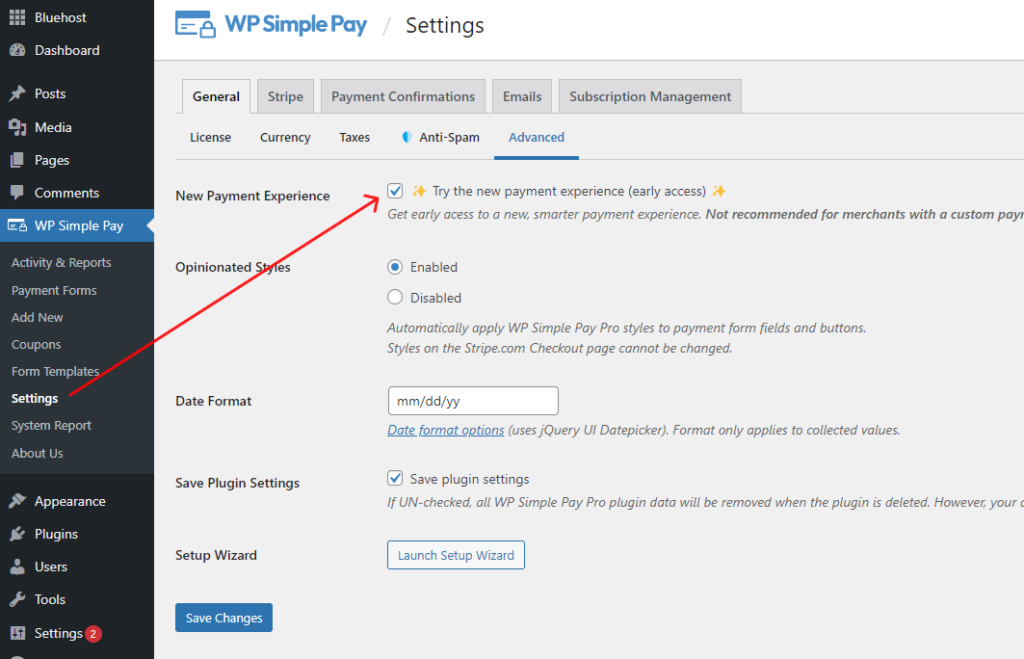Open Dashboard via its gauge icon
This screenshot has width=1024, height=659.
tap(17, 50)
